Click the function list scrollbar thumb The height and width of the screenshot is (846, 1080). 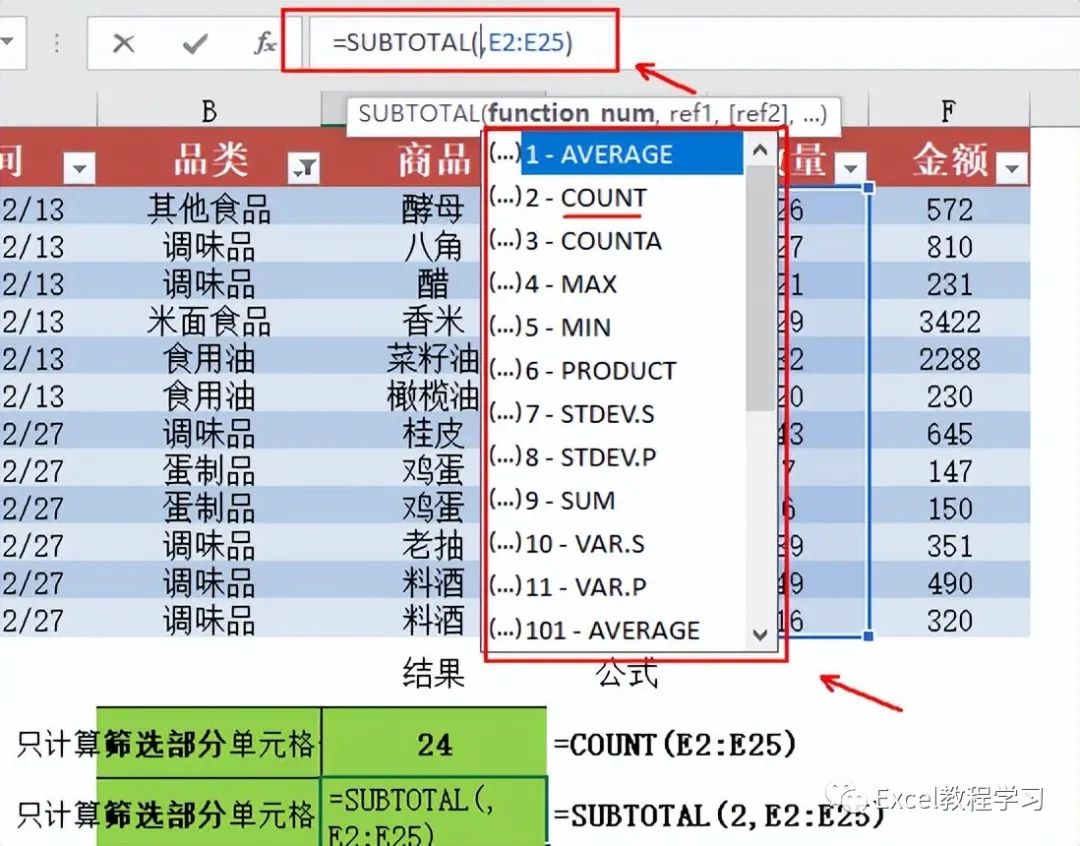[760, 288]
